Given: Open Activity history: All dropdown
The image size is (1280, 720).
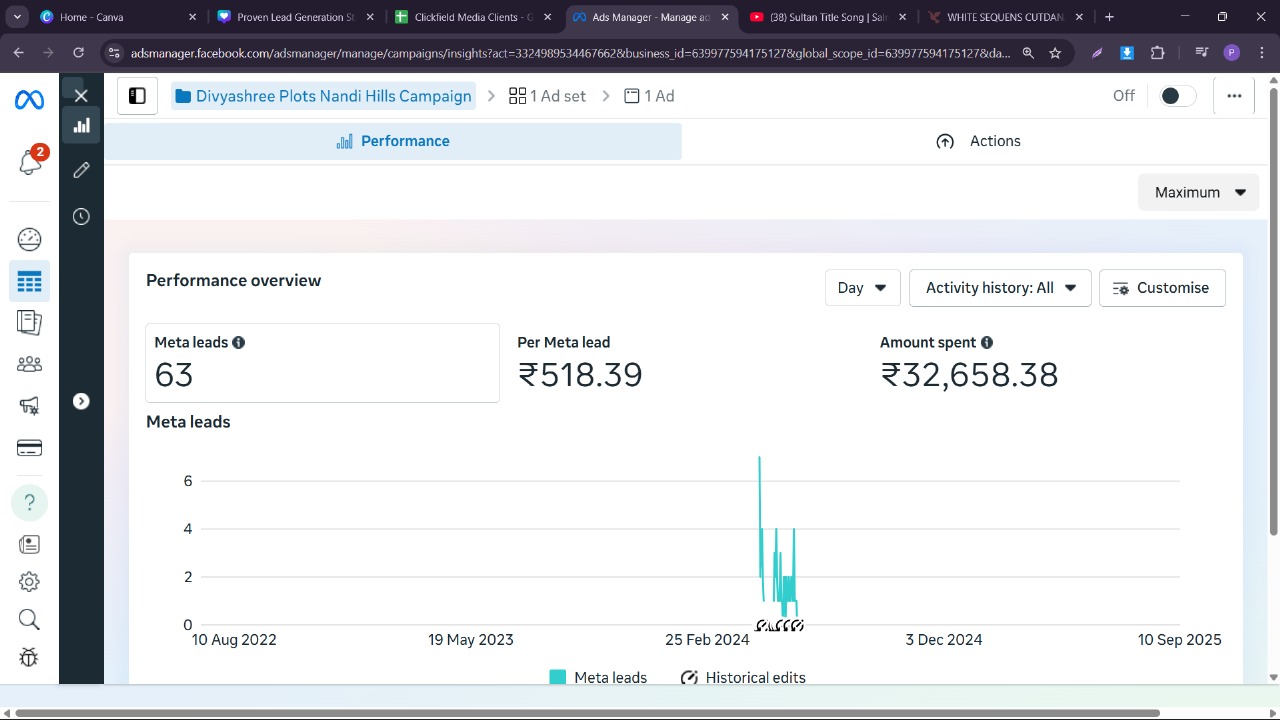Looking at the screenshot, I should click(x=1000, y=288).
